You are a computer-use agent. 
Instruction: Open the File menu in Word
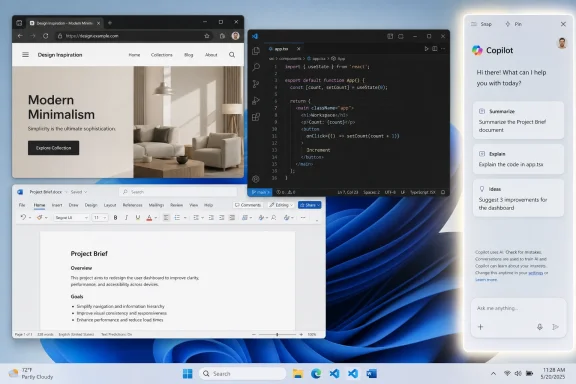22,205
